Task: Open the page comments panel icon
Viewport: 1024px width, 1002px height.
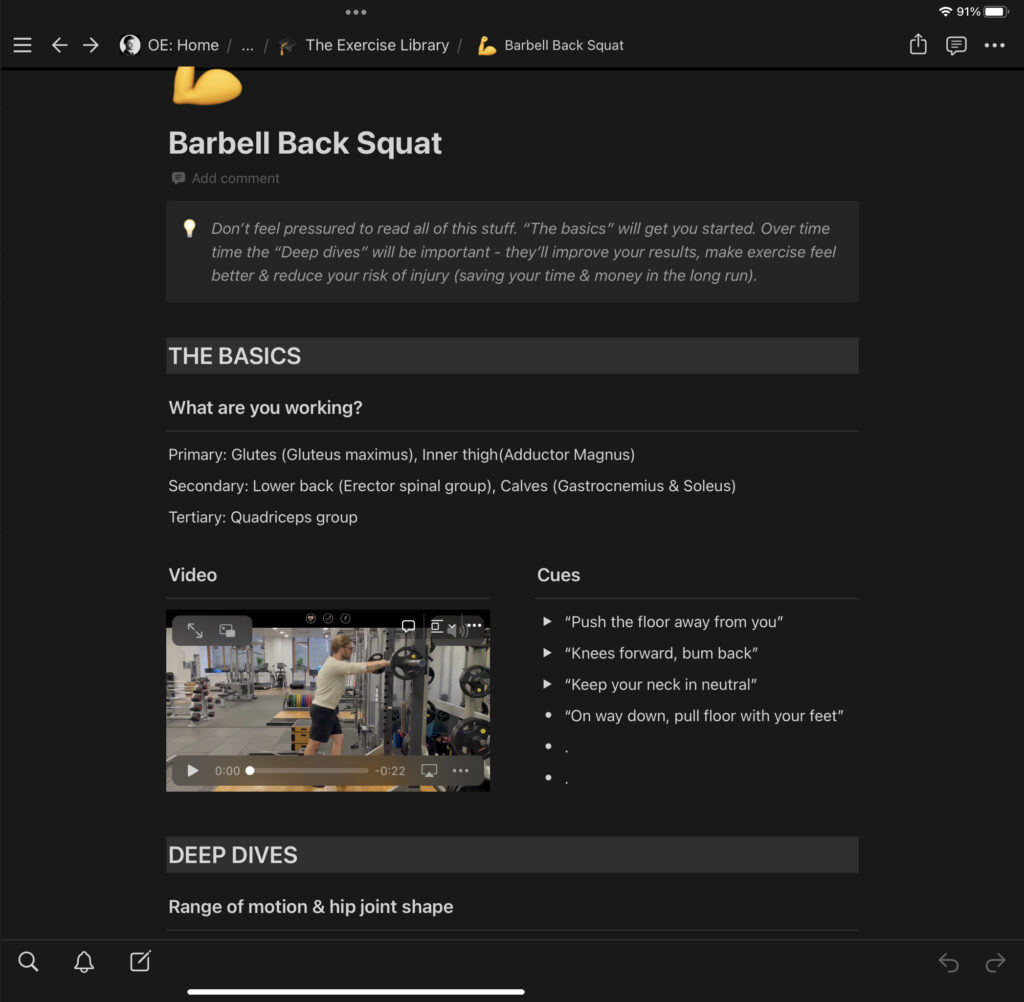Action: 956,45
